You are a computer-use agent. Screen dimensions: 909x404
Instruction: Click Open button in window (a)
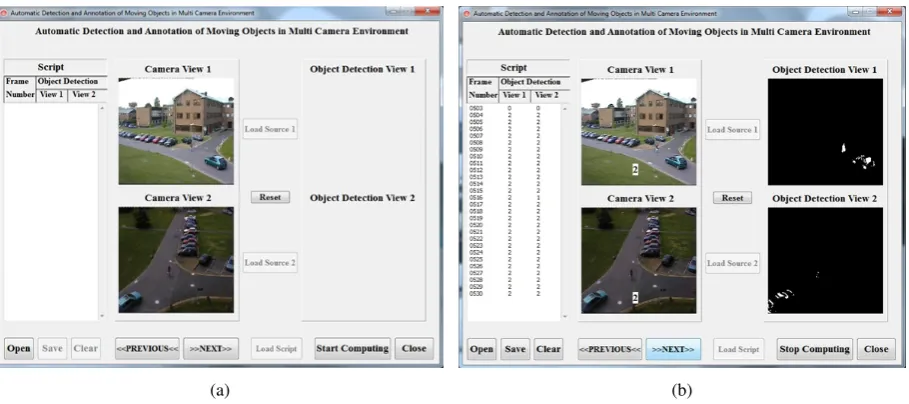[19, 348]
